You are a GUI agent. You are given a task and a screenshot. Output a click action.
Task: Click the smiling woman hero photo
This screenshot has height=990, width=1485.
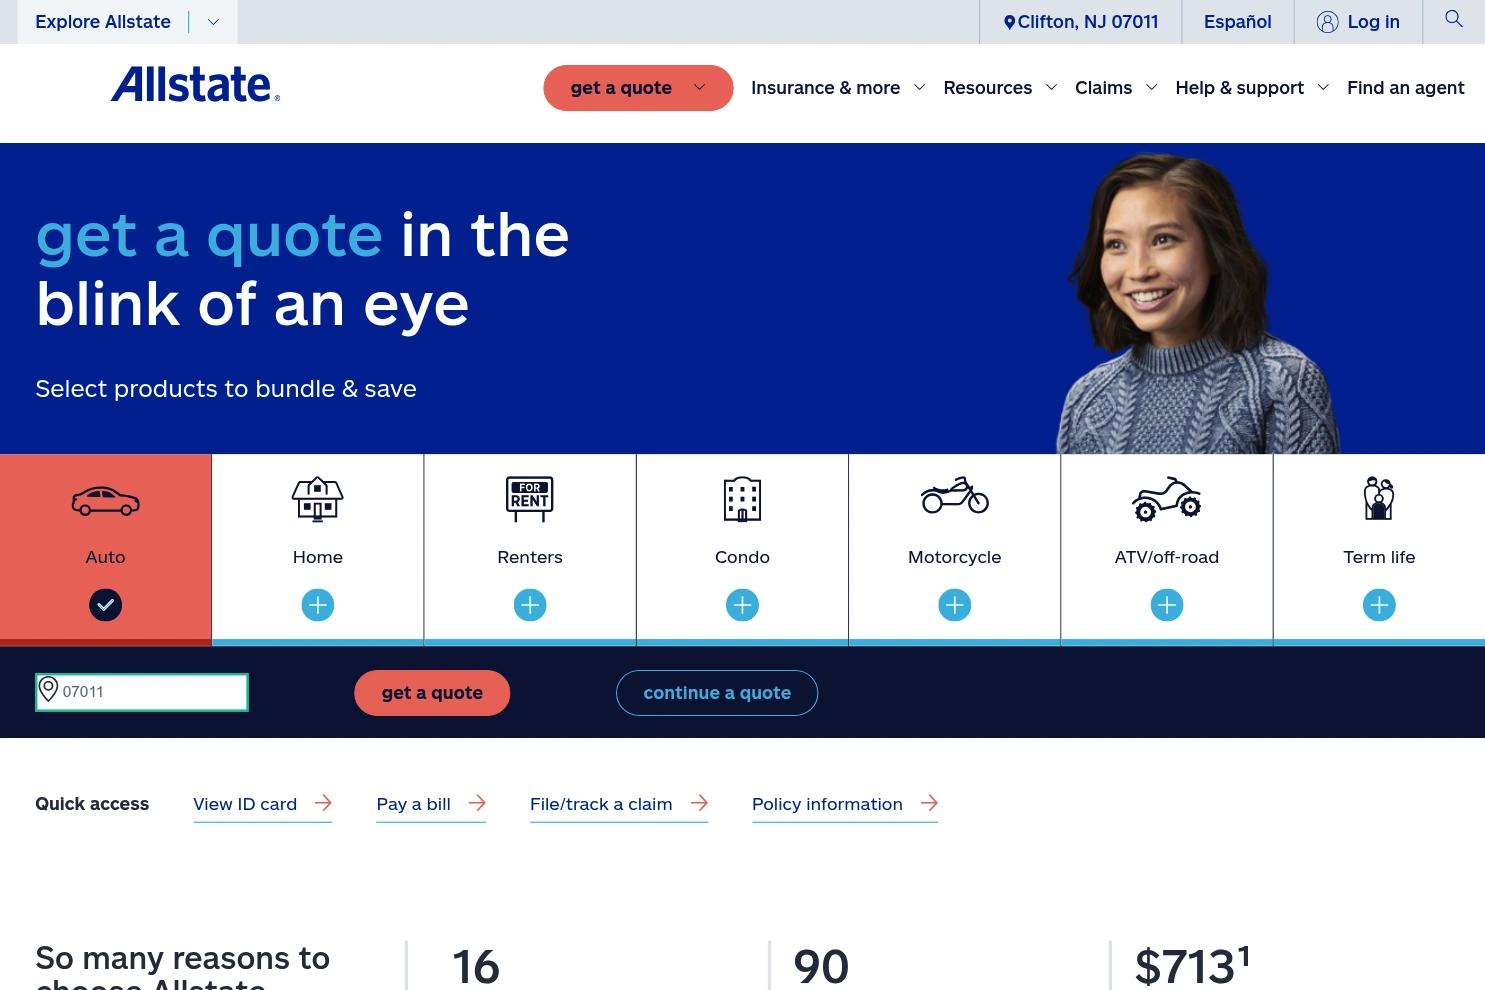(1197, 305)
